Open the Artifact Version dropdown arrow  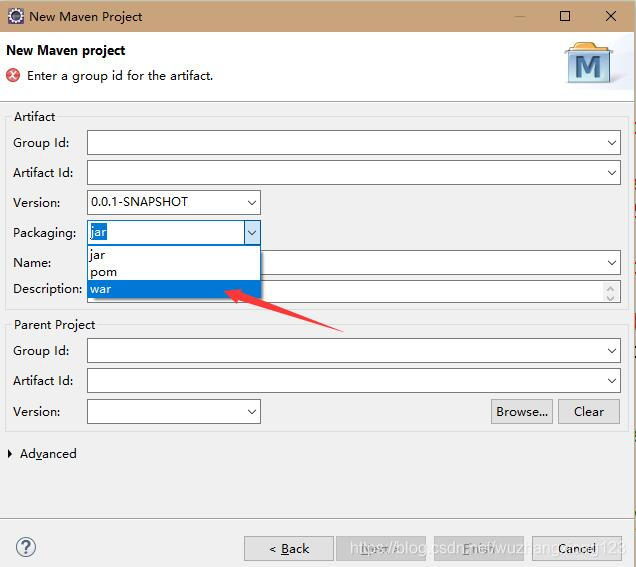(252, 202)
